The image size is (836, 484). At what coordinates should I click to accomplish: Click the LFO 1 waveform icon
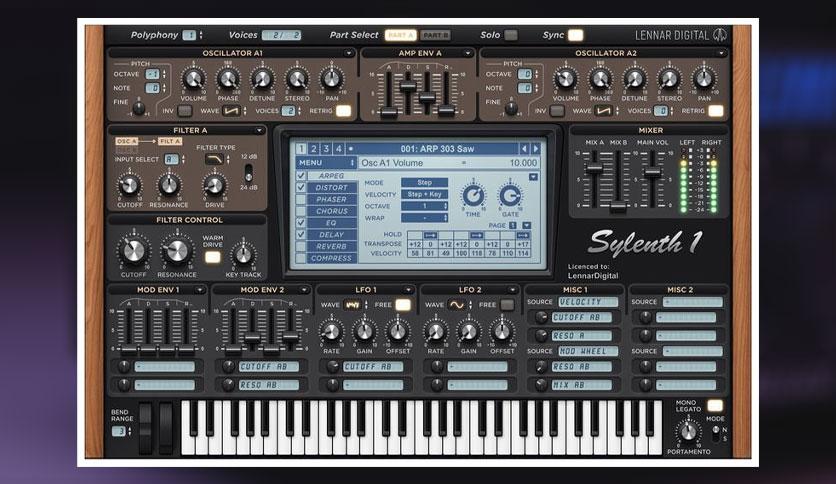tap(353, 304)
